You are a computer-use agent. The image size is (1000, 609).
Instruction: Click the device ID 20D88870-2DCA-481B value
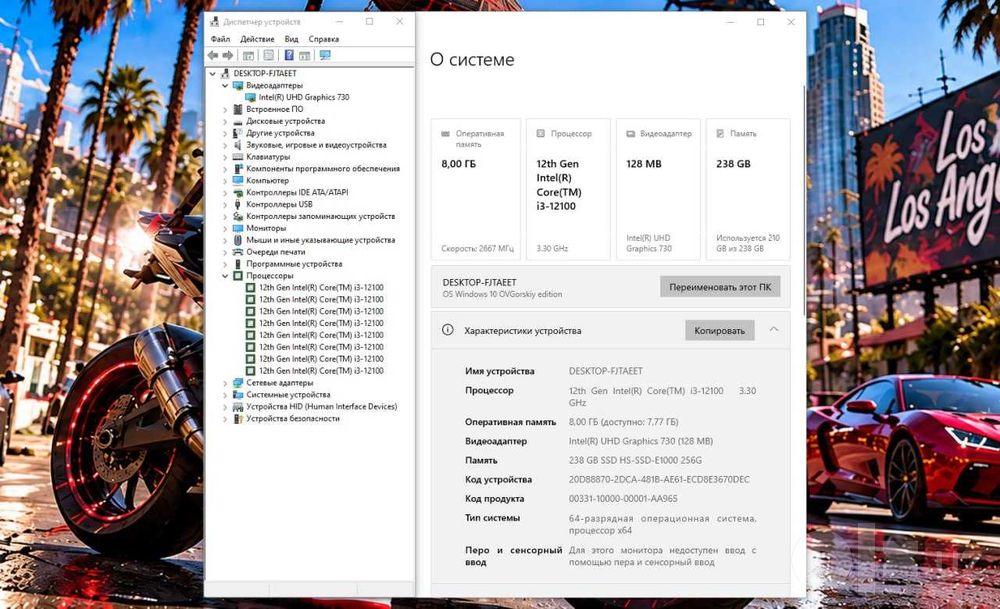click(659, 480)
